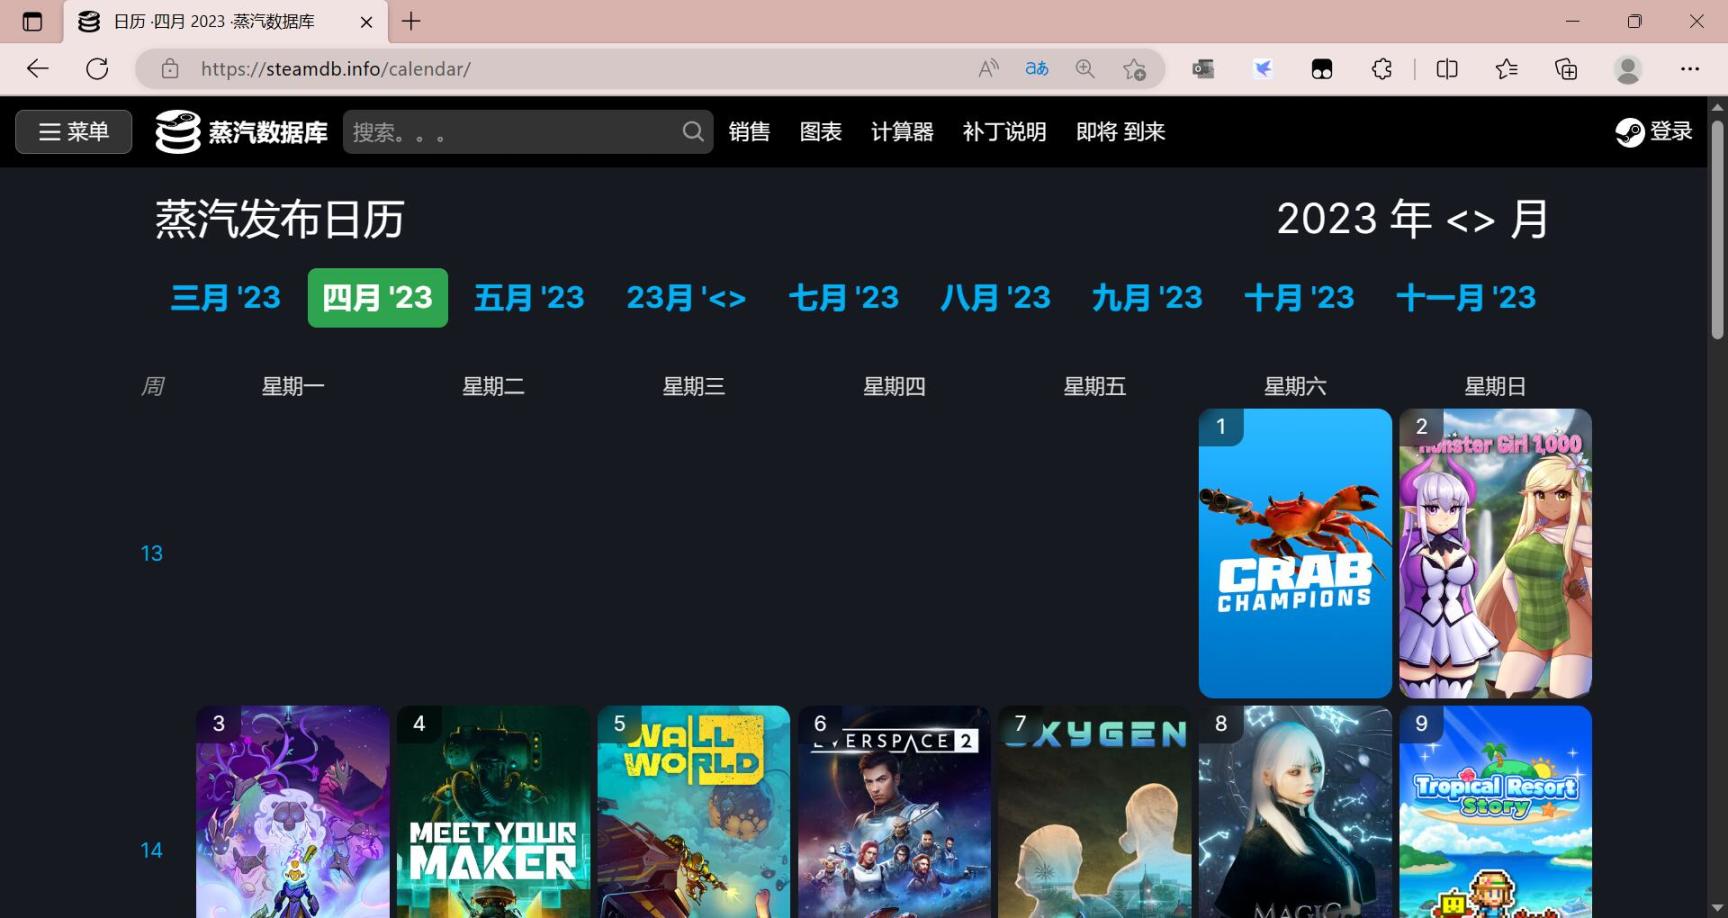1728x918 pixels.
Task: Open the Collections icon
Action: (1566, 69)
